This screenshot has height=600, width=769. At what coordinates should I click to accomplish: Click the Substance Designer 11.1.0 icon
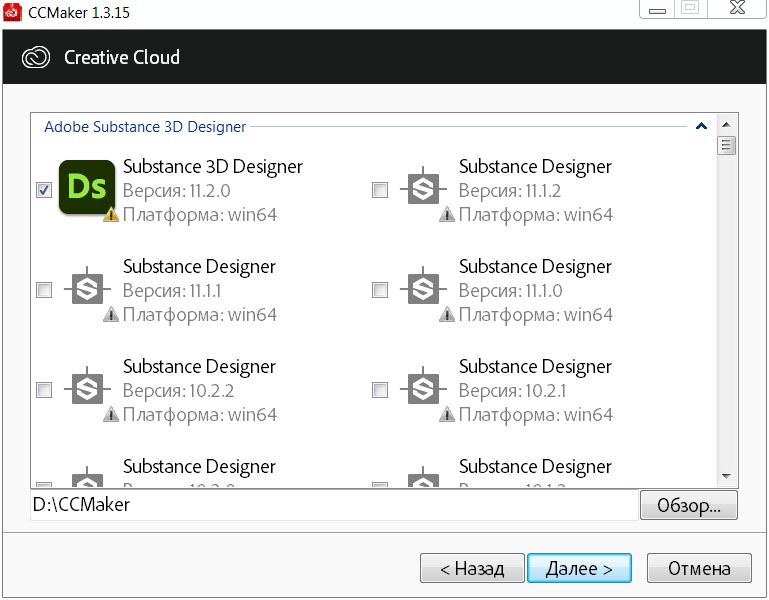(423, 288)
